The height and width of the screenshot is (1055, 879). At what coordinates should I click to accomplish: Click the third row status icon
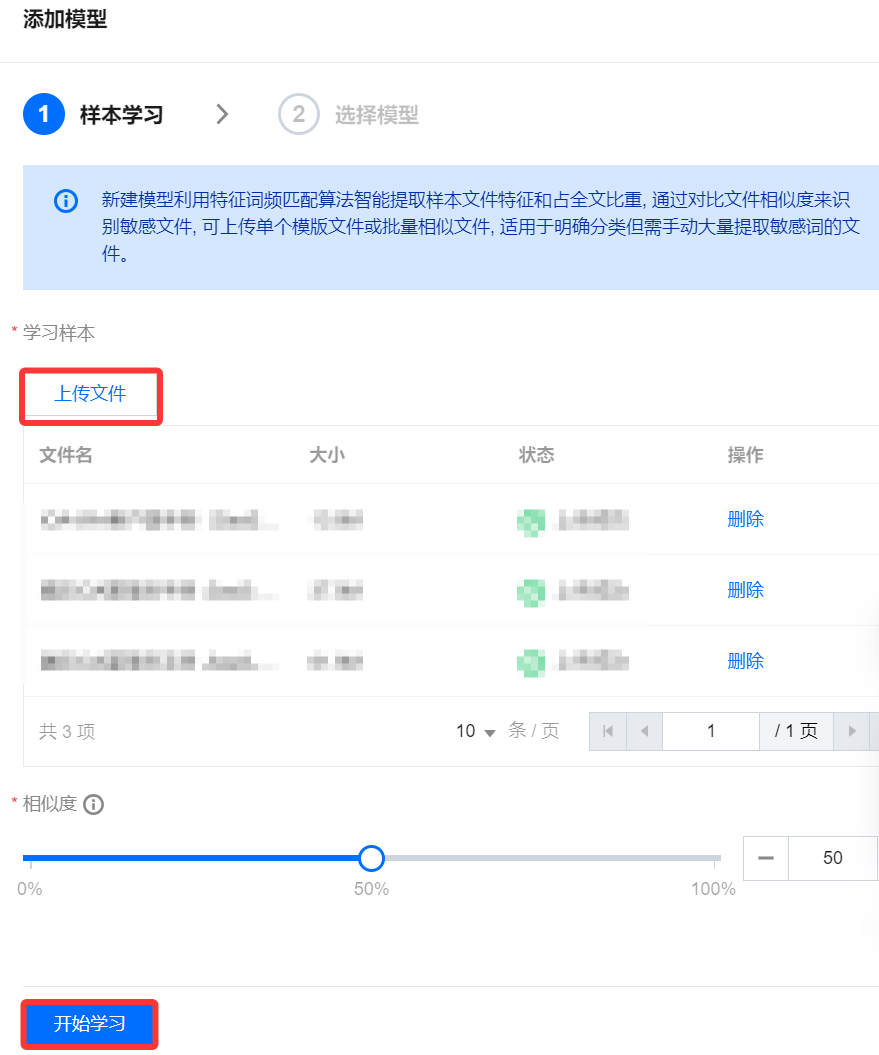coord(531,663)
